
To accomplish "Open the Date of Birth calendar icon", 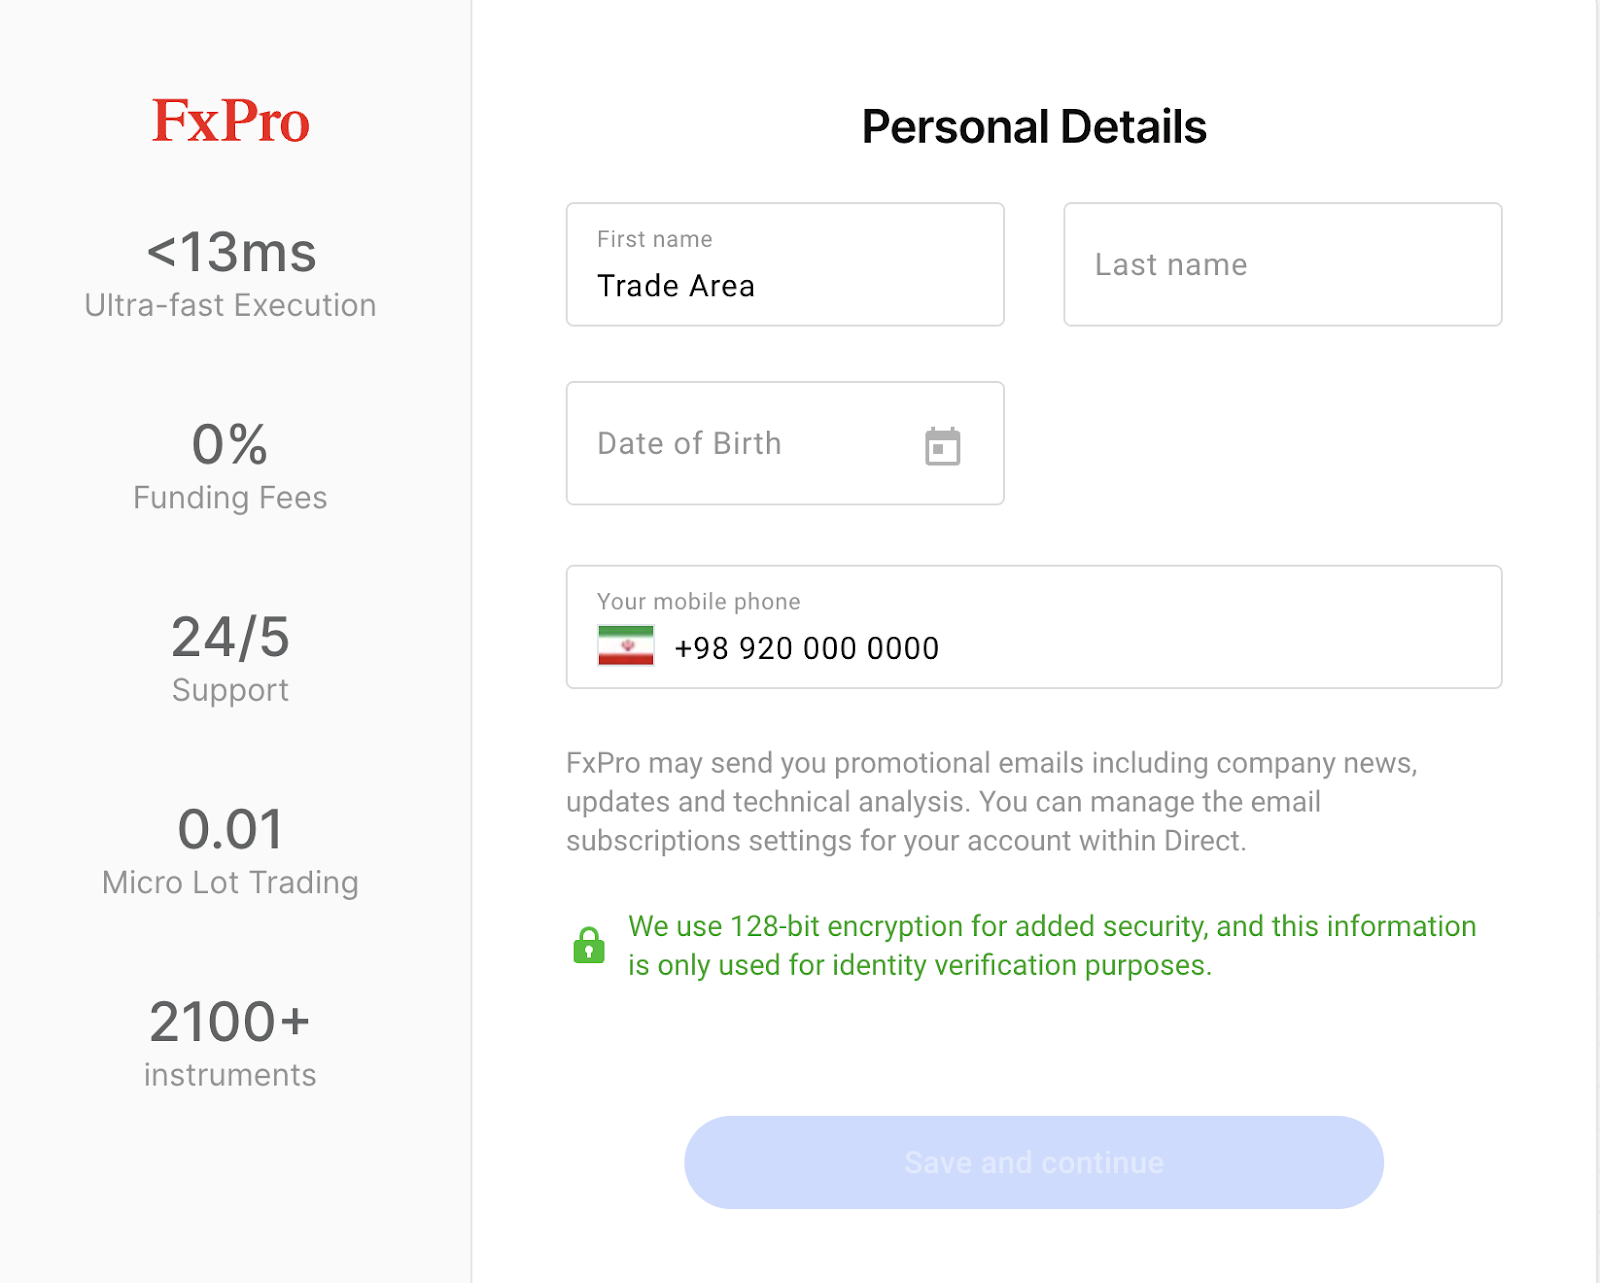I will click(942, 446).
